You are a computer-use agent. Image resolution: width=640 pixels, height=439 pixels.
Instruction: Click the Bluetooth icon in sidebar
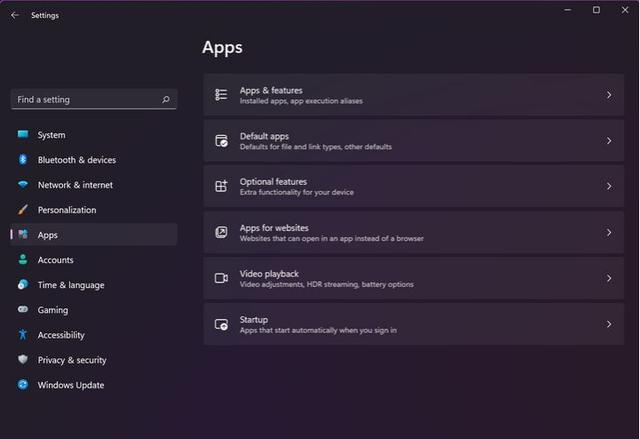[x=23, y=160]
